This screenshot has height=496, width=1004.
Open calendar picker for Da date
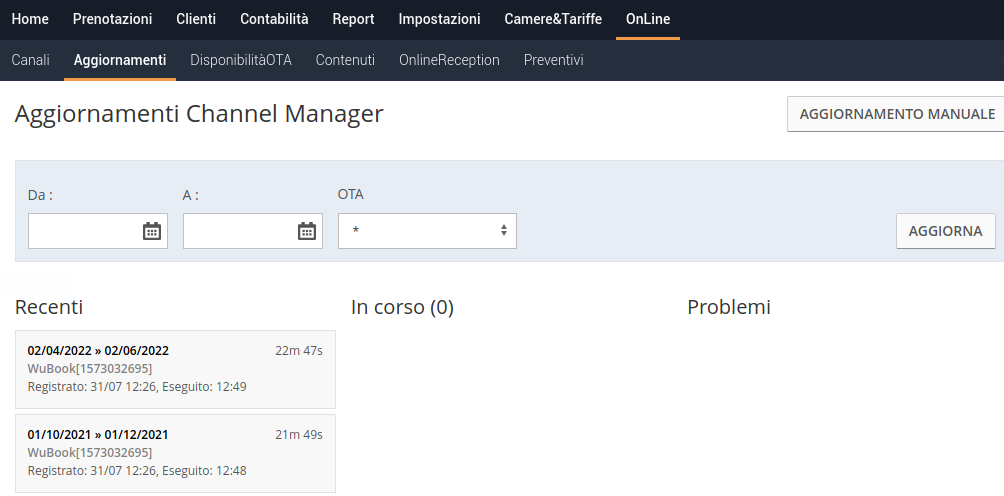[x=152, y=231]
